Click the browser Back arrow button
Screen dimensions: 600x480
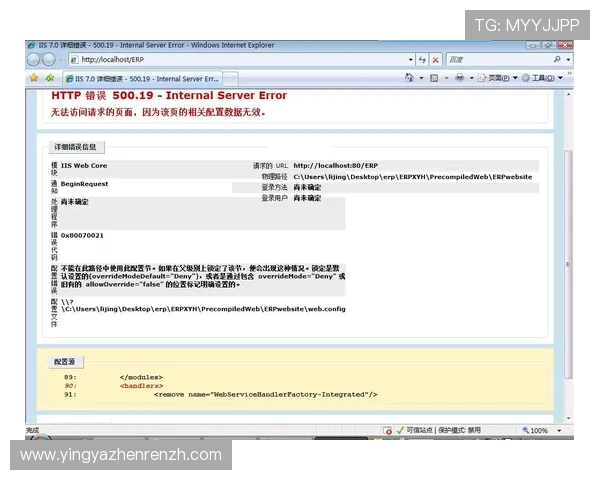[x=34, y=59]
